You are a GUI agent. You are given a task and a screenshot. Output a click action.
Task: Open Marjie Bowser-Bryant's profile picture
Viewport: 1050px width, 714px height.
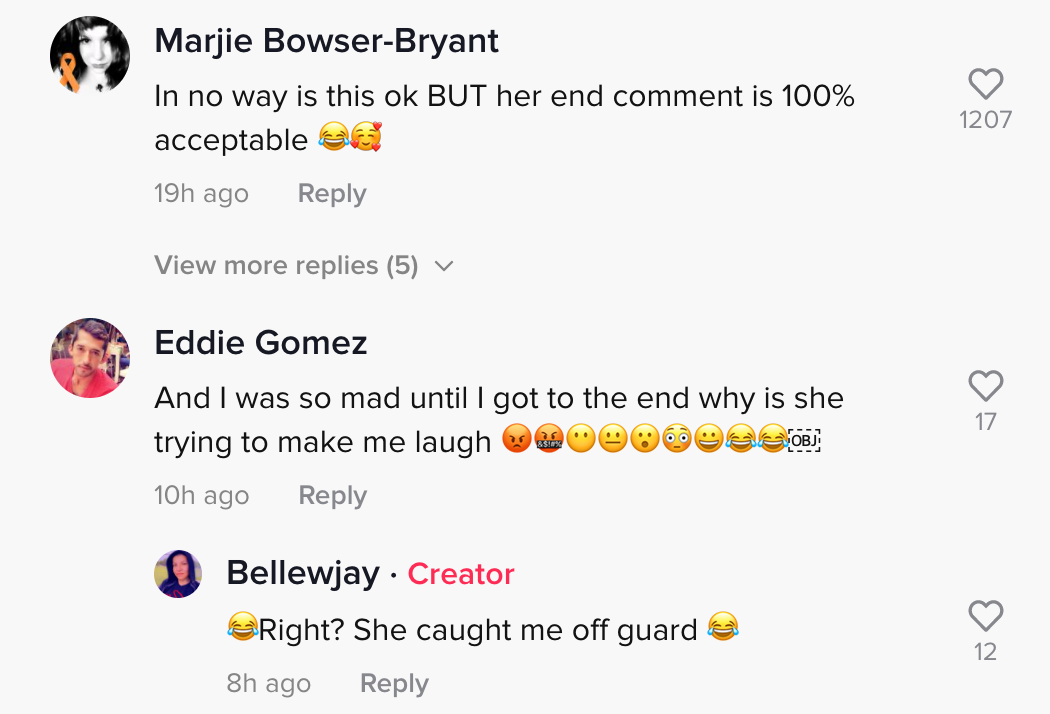tap(90, 56)
